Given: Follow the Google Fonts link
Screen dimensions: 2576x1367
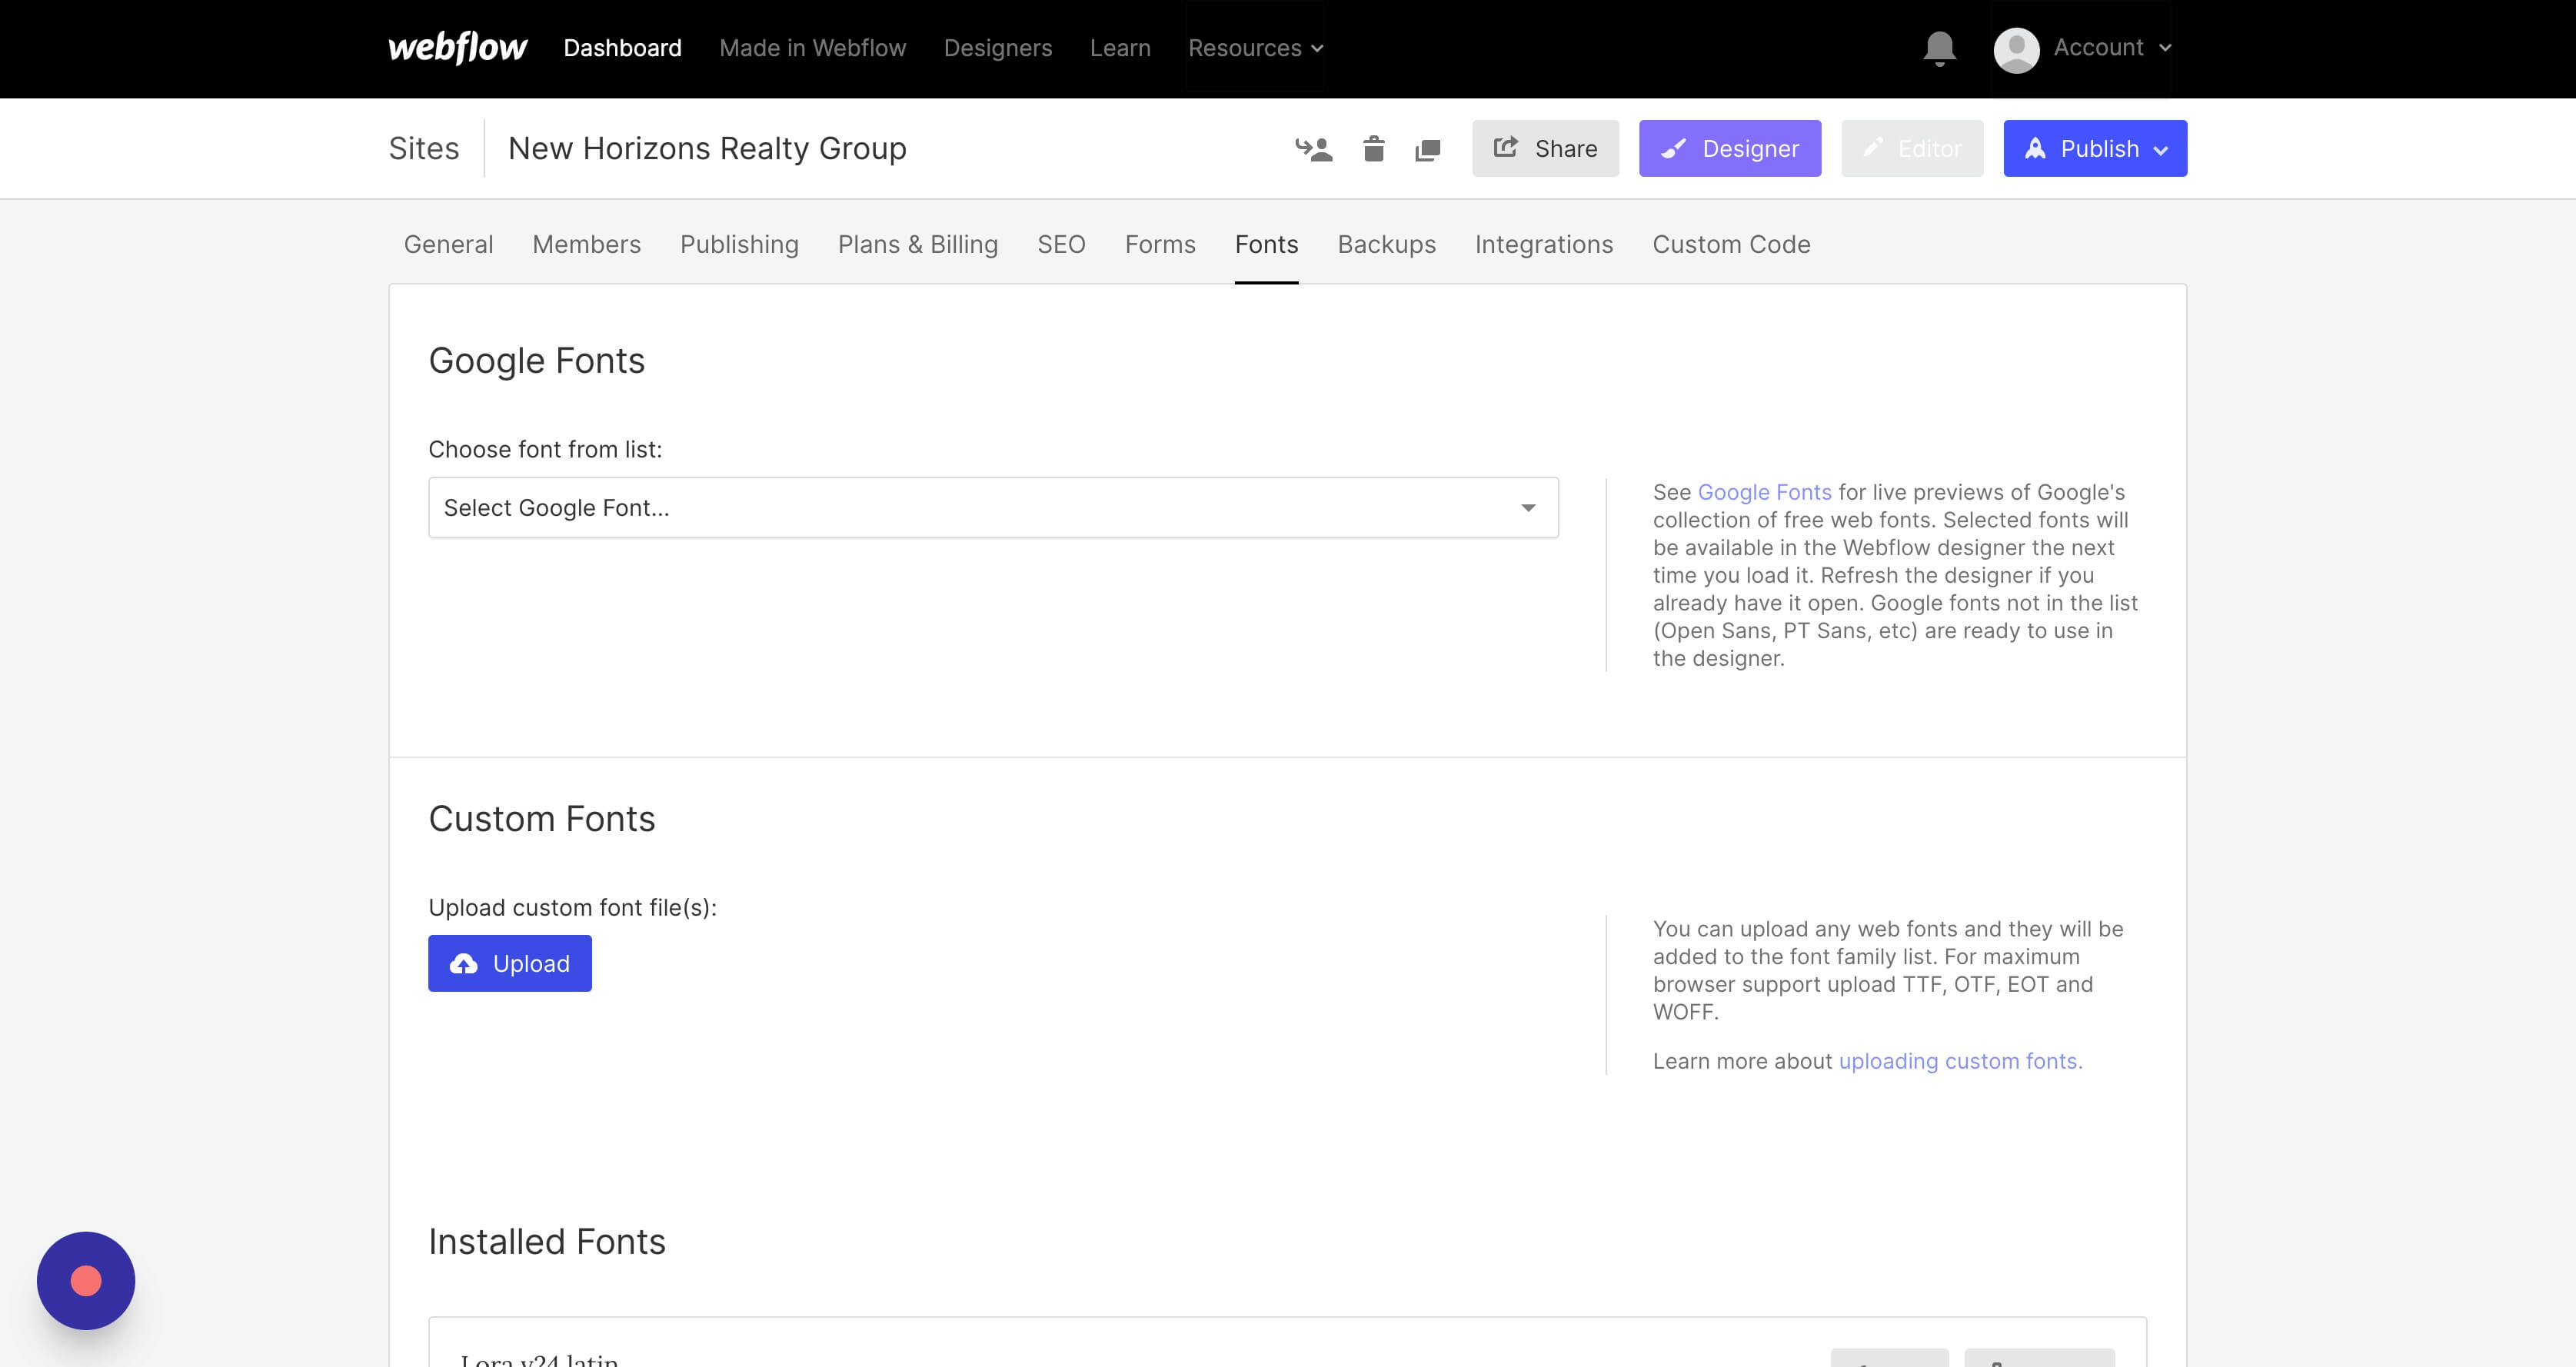Looking at the screenshot, I should (x=1764, y=492).
